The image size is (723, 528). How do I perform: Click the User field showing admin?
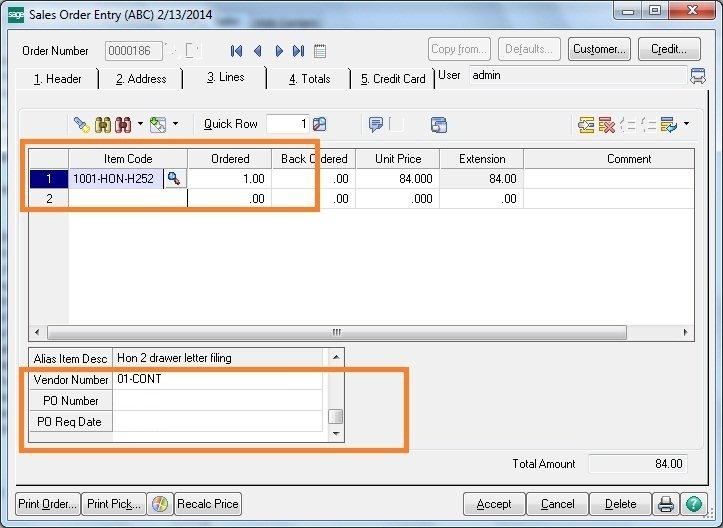578,75
